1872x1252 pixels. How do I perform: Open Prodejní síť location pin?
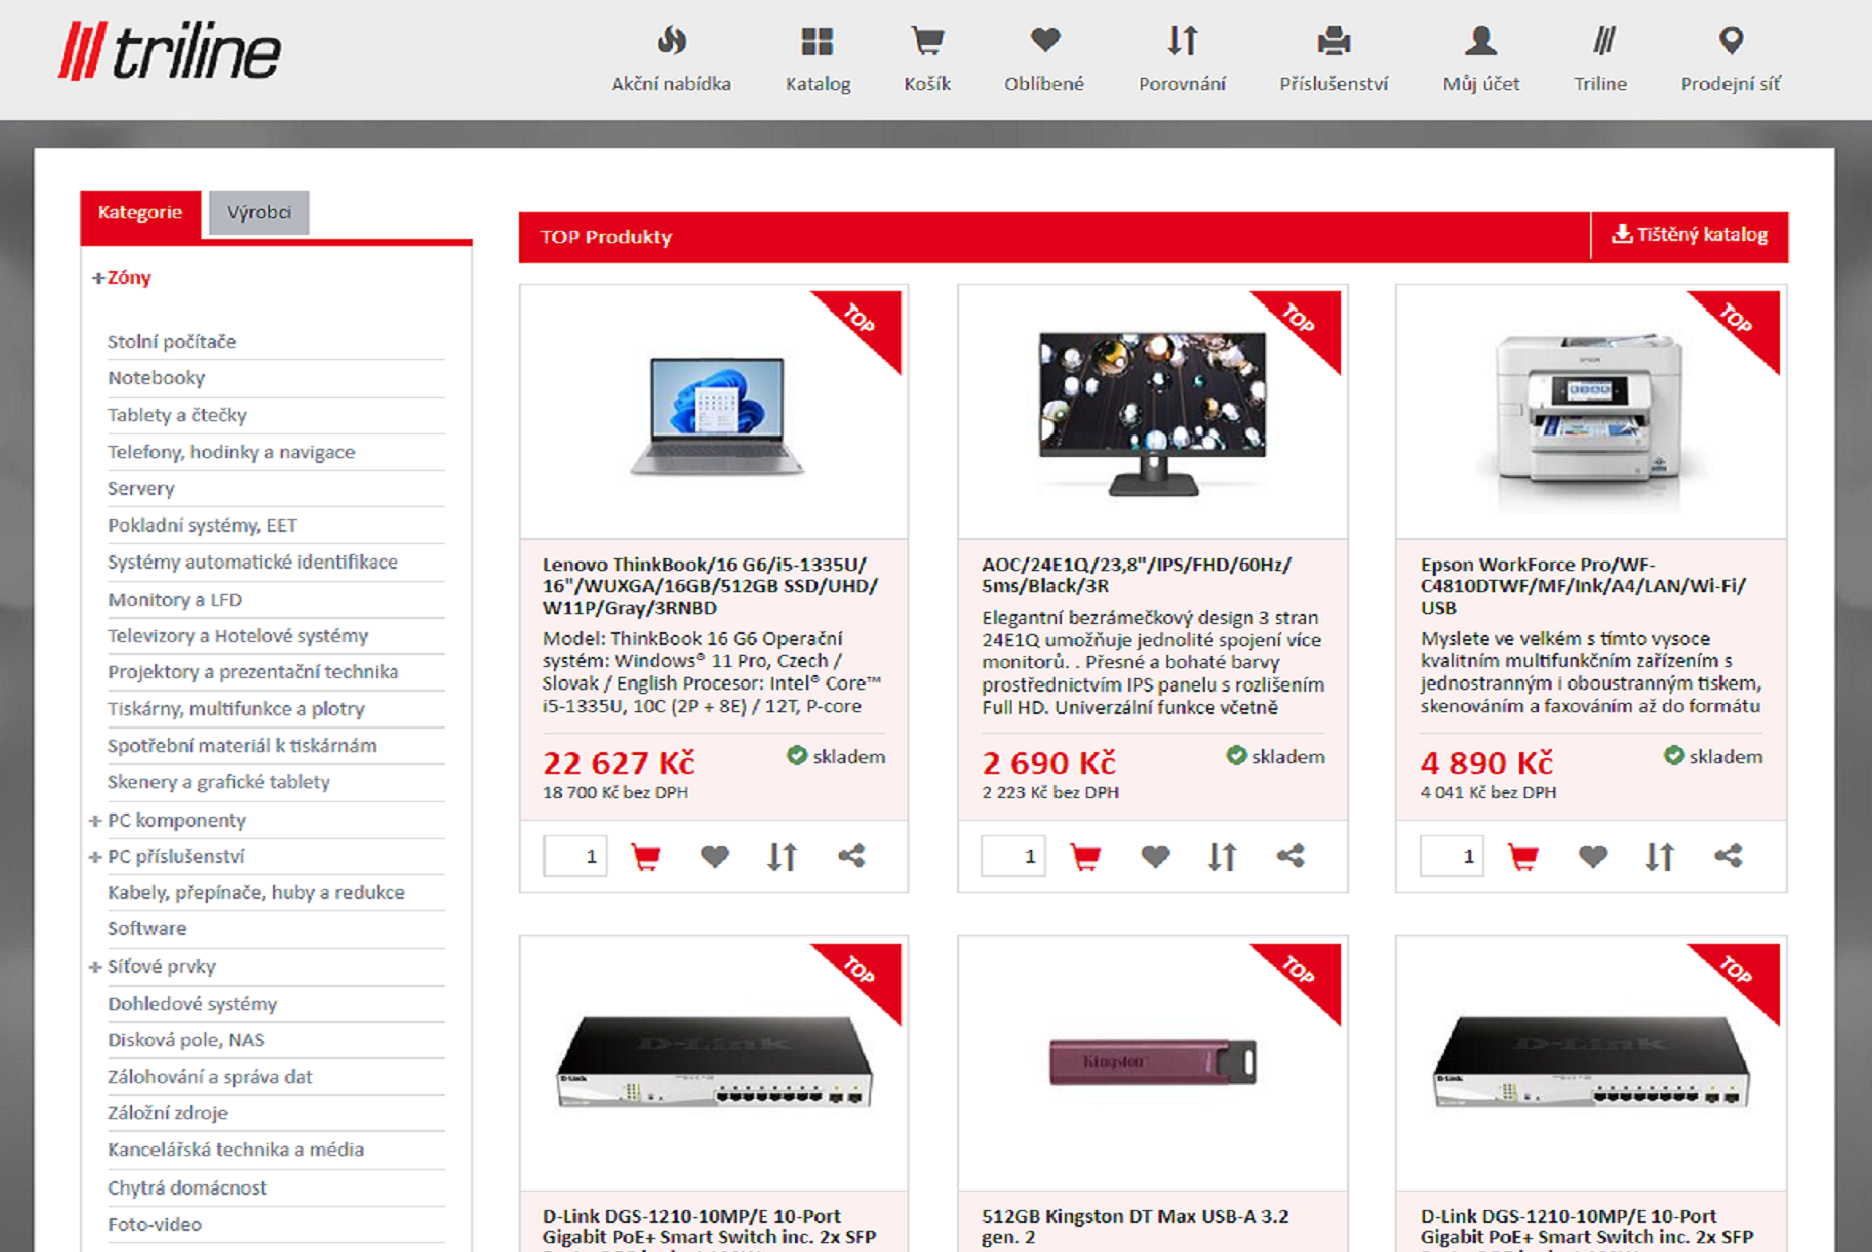(1730, 42)
